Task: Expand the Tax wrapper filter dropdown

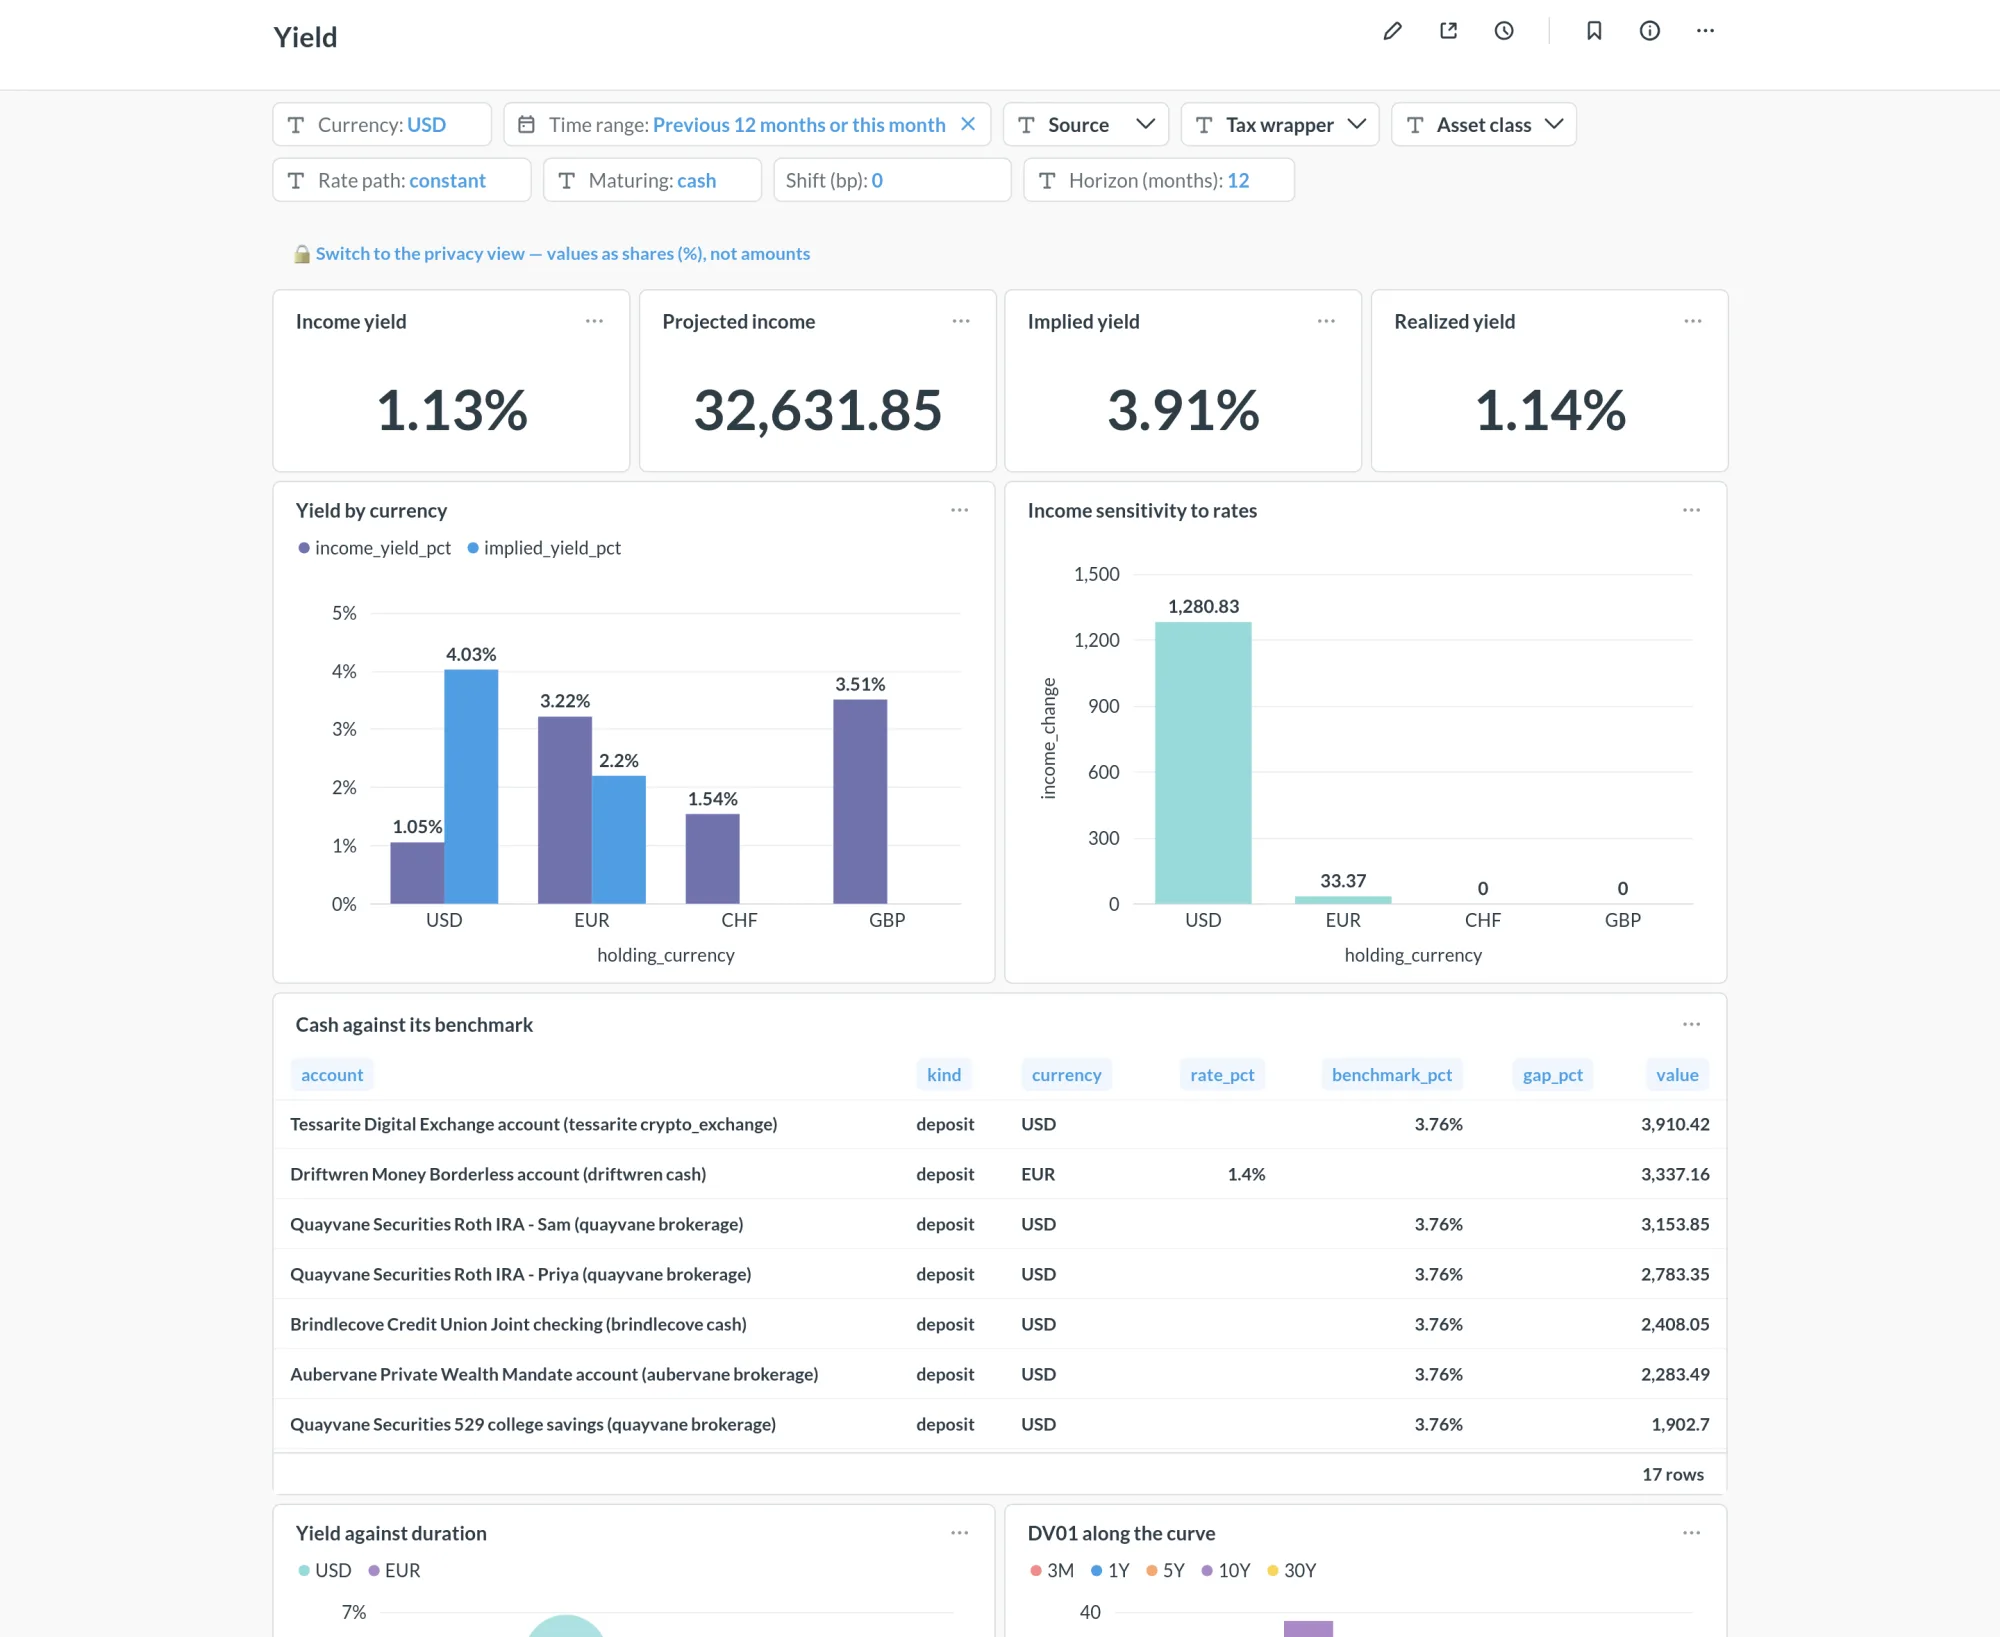Action: (1280, 124)
